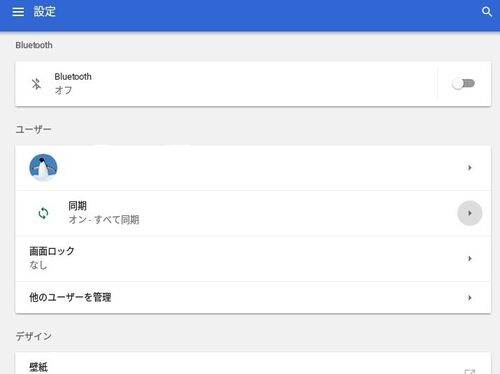
Task: Expand the user account row arrow
Action: tap(470, 168)
